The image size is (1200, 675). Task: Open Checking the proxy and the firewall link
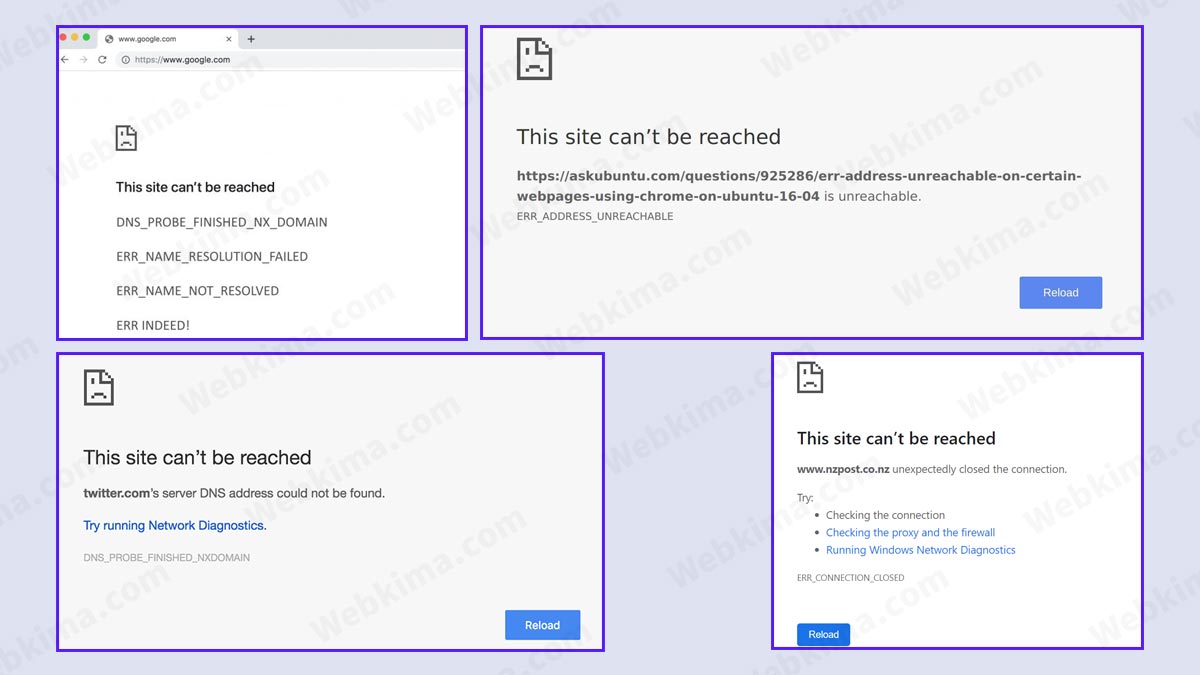tap(911, 533)
